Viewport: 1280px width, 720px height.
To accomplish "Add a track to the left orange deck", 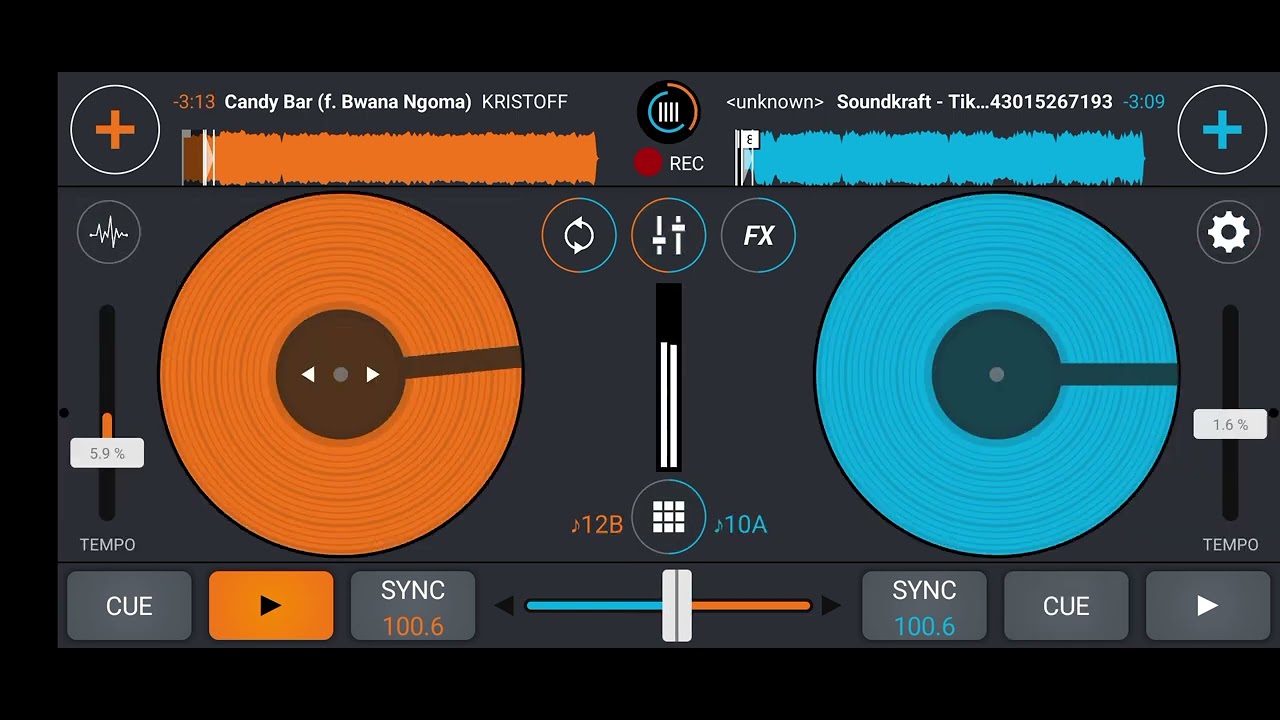I will 115,130.
